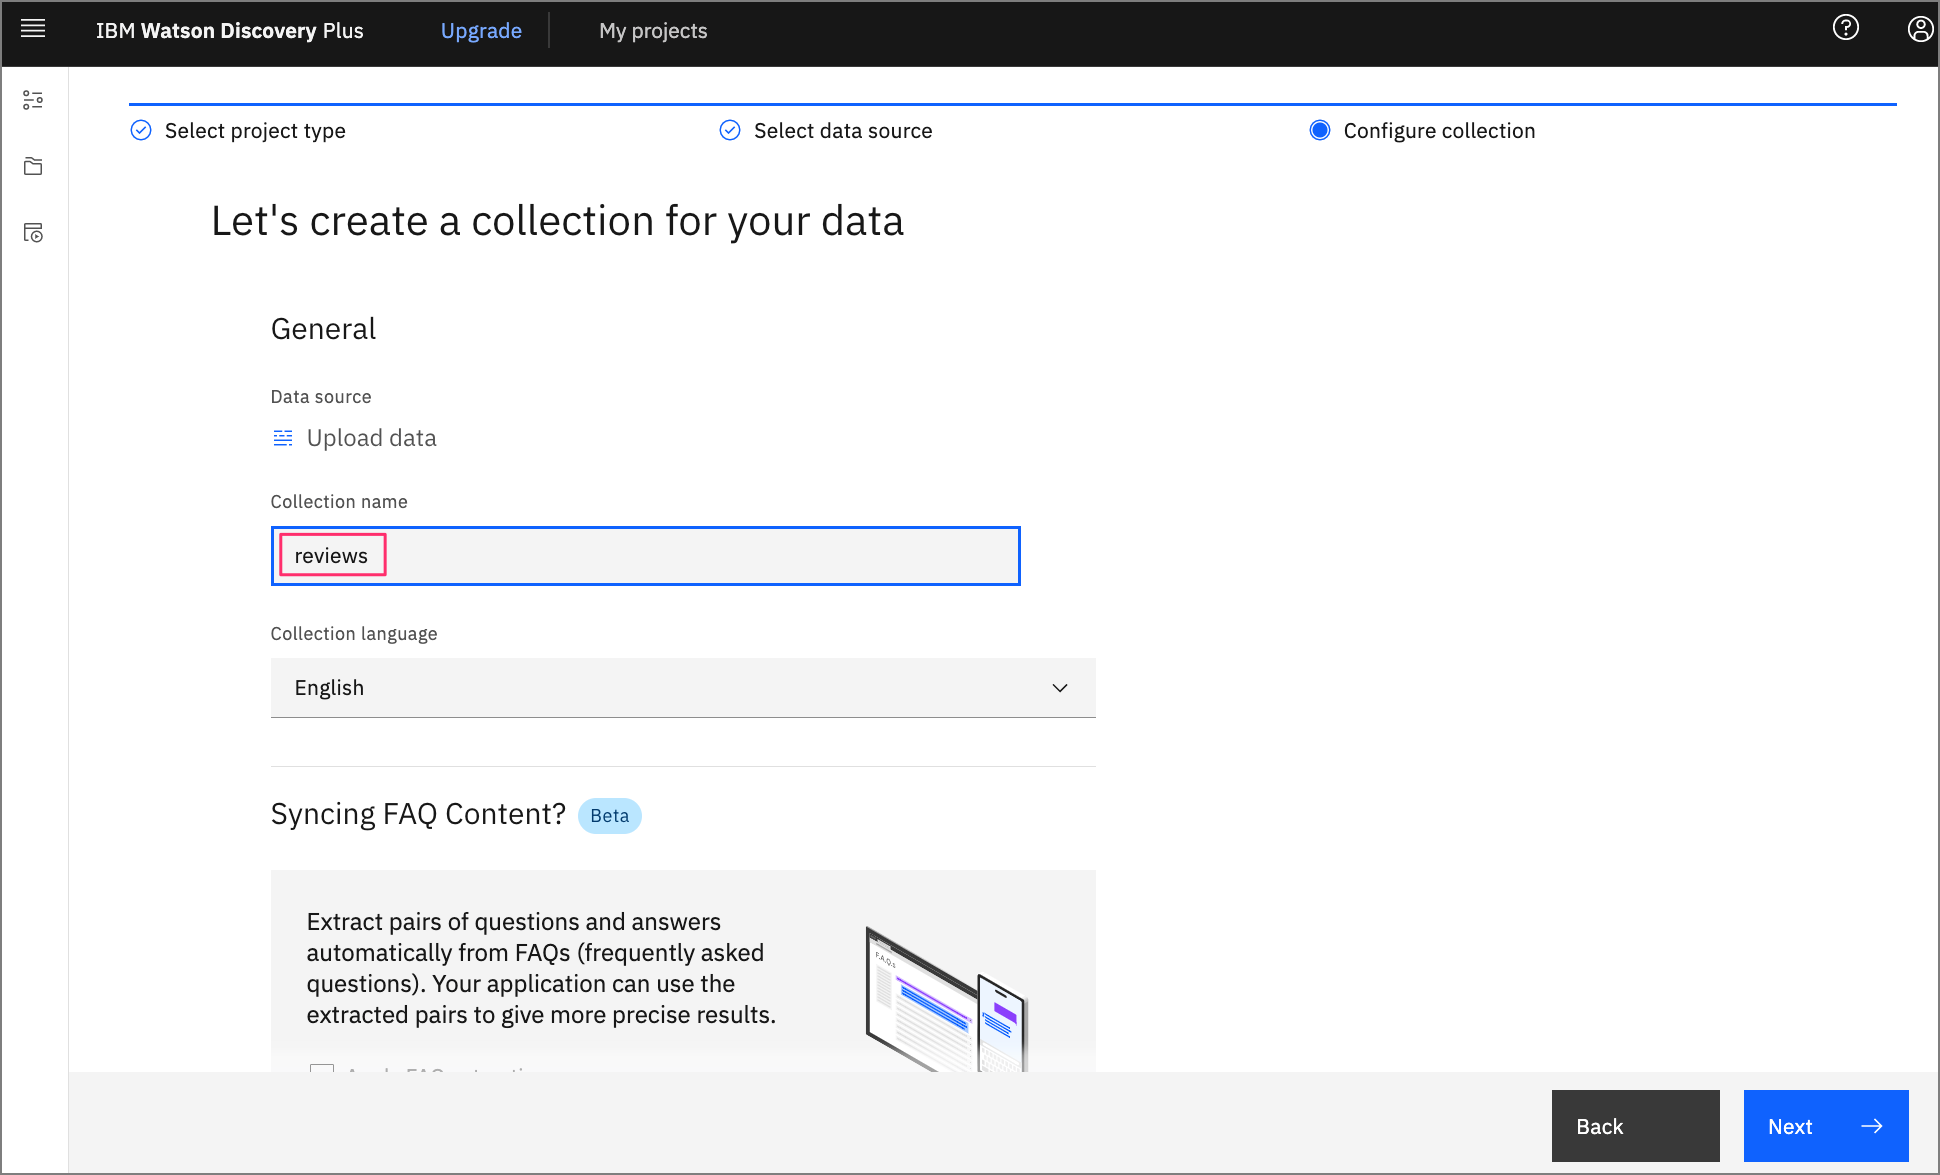Toggle the Syncing FAQ Content beta feature
1940x1175 pixels.
(x=321, y=1067)
